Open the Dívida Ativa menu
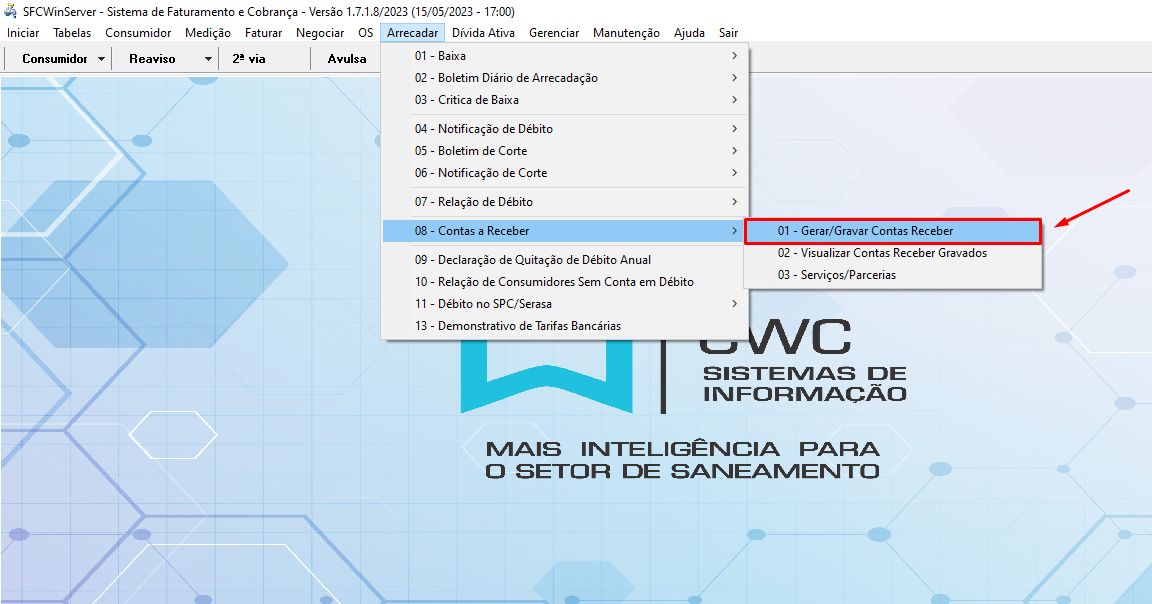 (483, 33)
